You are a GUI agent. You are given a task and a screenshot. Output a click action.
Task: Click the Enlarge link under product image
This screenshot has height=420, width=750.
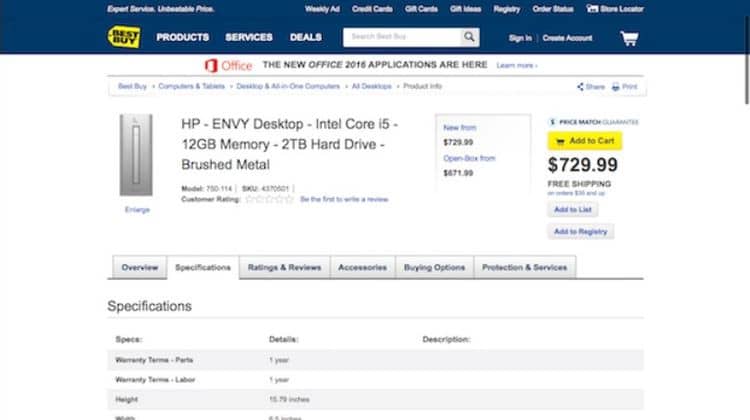click(x=137, y=210)
